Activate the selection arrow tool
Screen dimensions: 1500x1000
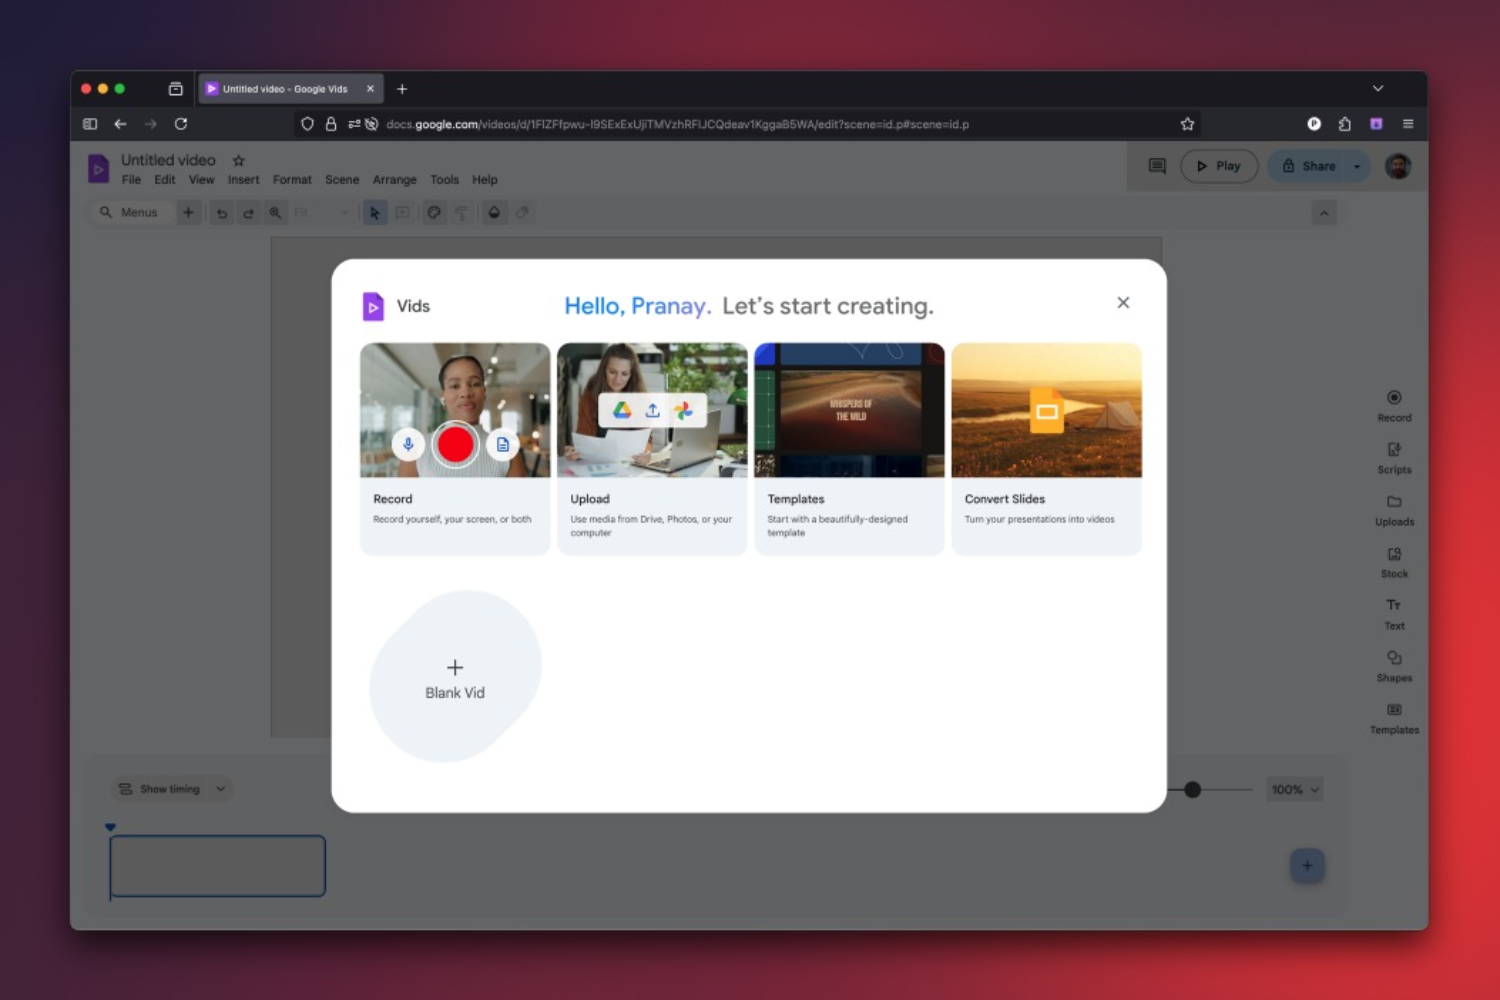(x=374, y=212)
